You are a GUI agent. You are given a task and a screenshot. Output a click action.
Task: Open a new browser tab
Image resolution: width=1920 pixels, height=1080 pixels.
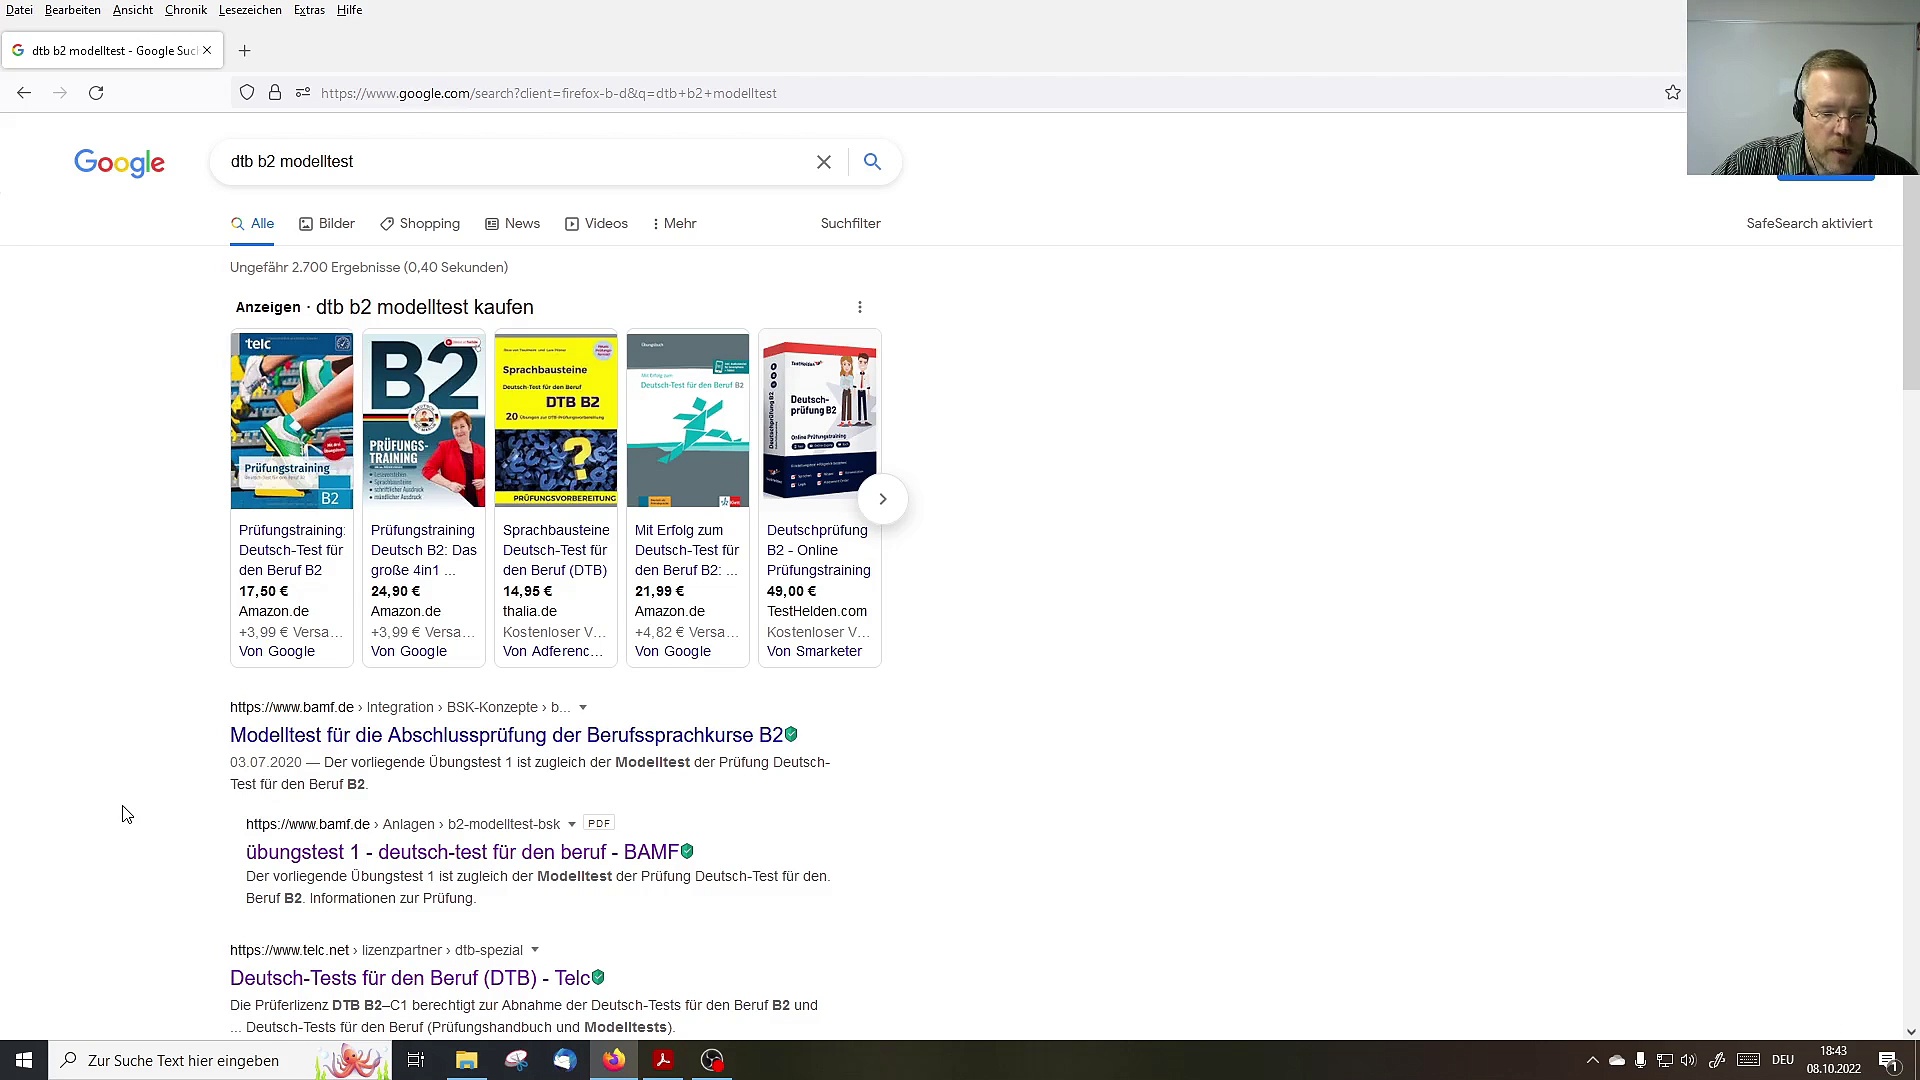point(245,51)
